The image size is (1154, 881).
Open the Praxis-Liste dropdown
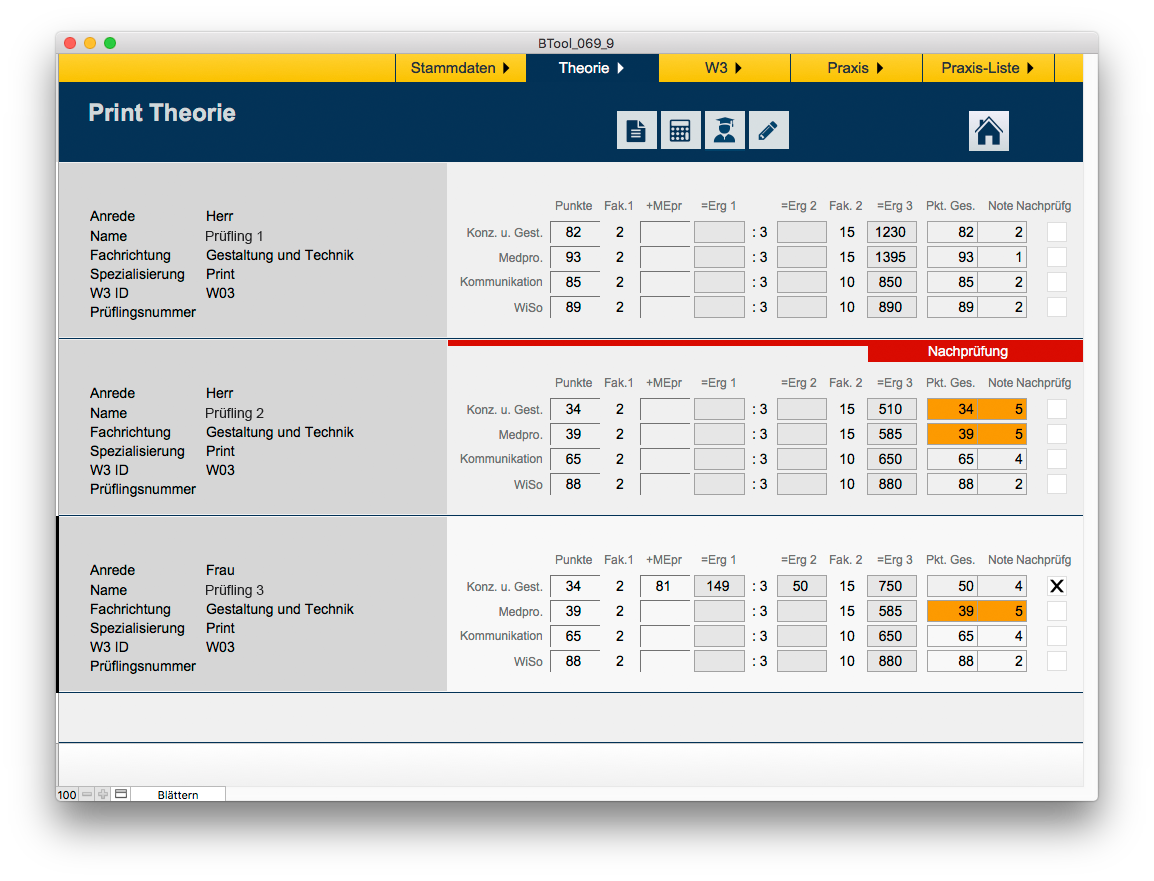[x=986, y=68]
